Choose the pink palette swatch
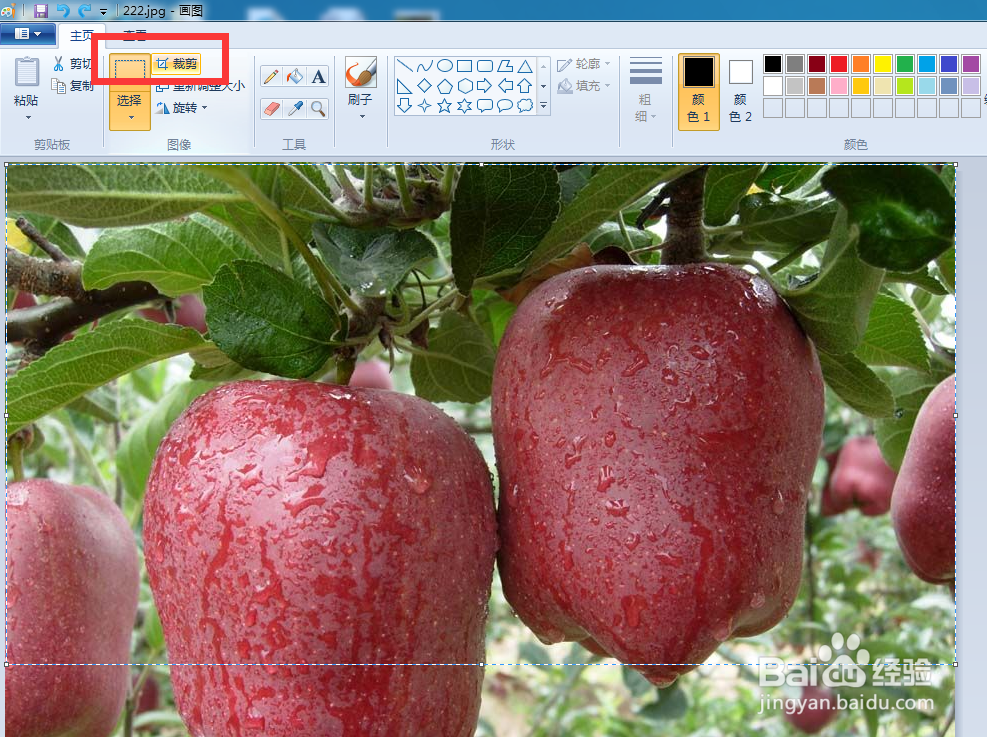987x737 pixels. pyautogui.click(x=838, y=86)
